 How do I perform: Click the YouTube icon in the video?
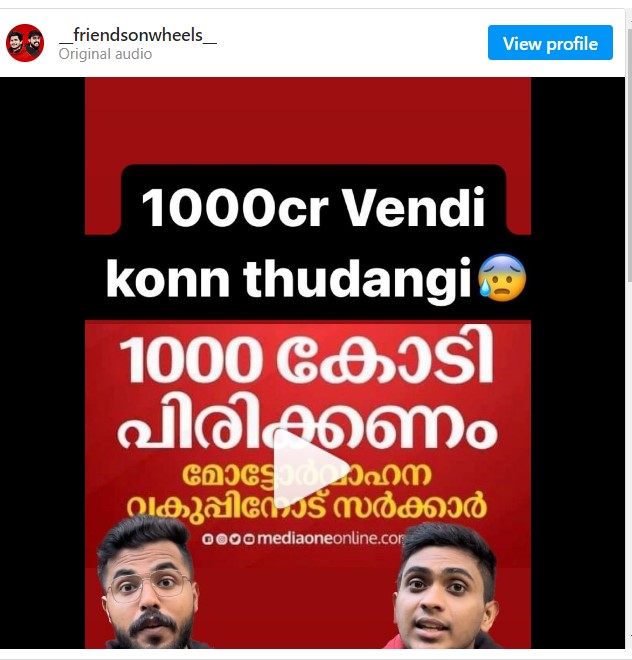249,539
